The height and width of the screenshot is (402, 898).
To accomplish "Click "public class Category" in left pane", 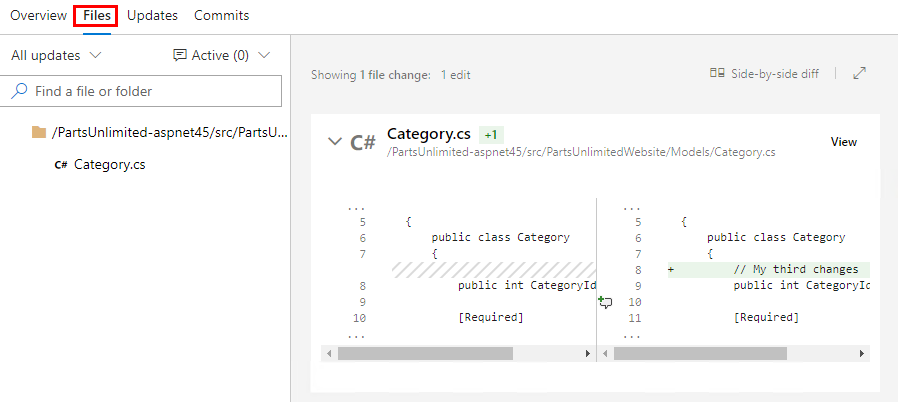I will point(501,237).
